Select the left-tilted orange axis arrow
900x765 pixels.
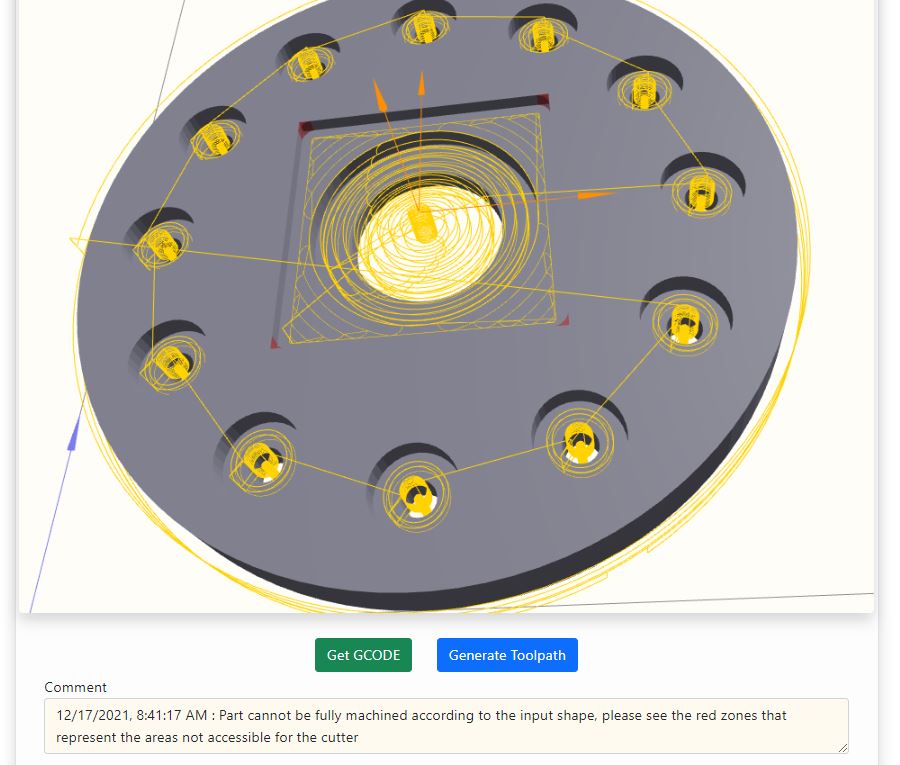pos(380,94)
